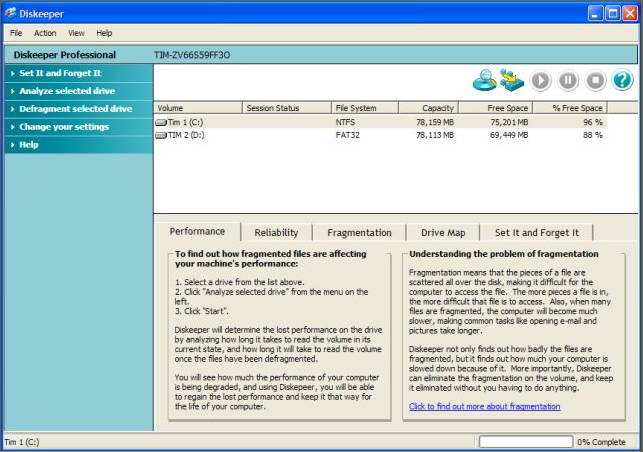The width and height of the screenshot is (643, 452).
Task: Sort by the % Free Space column header
Action: 570,108
